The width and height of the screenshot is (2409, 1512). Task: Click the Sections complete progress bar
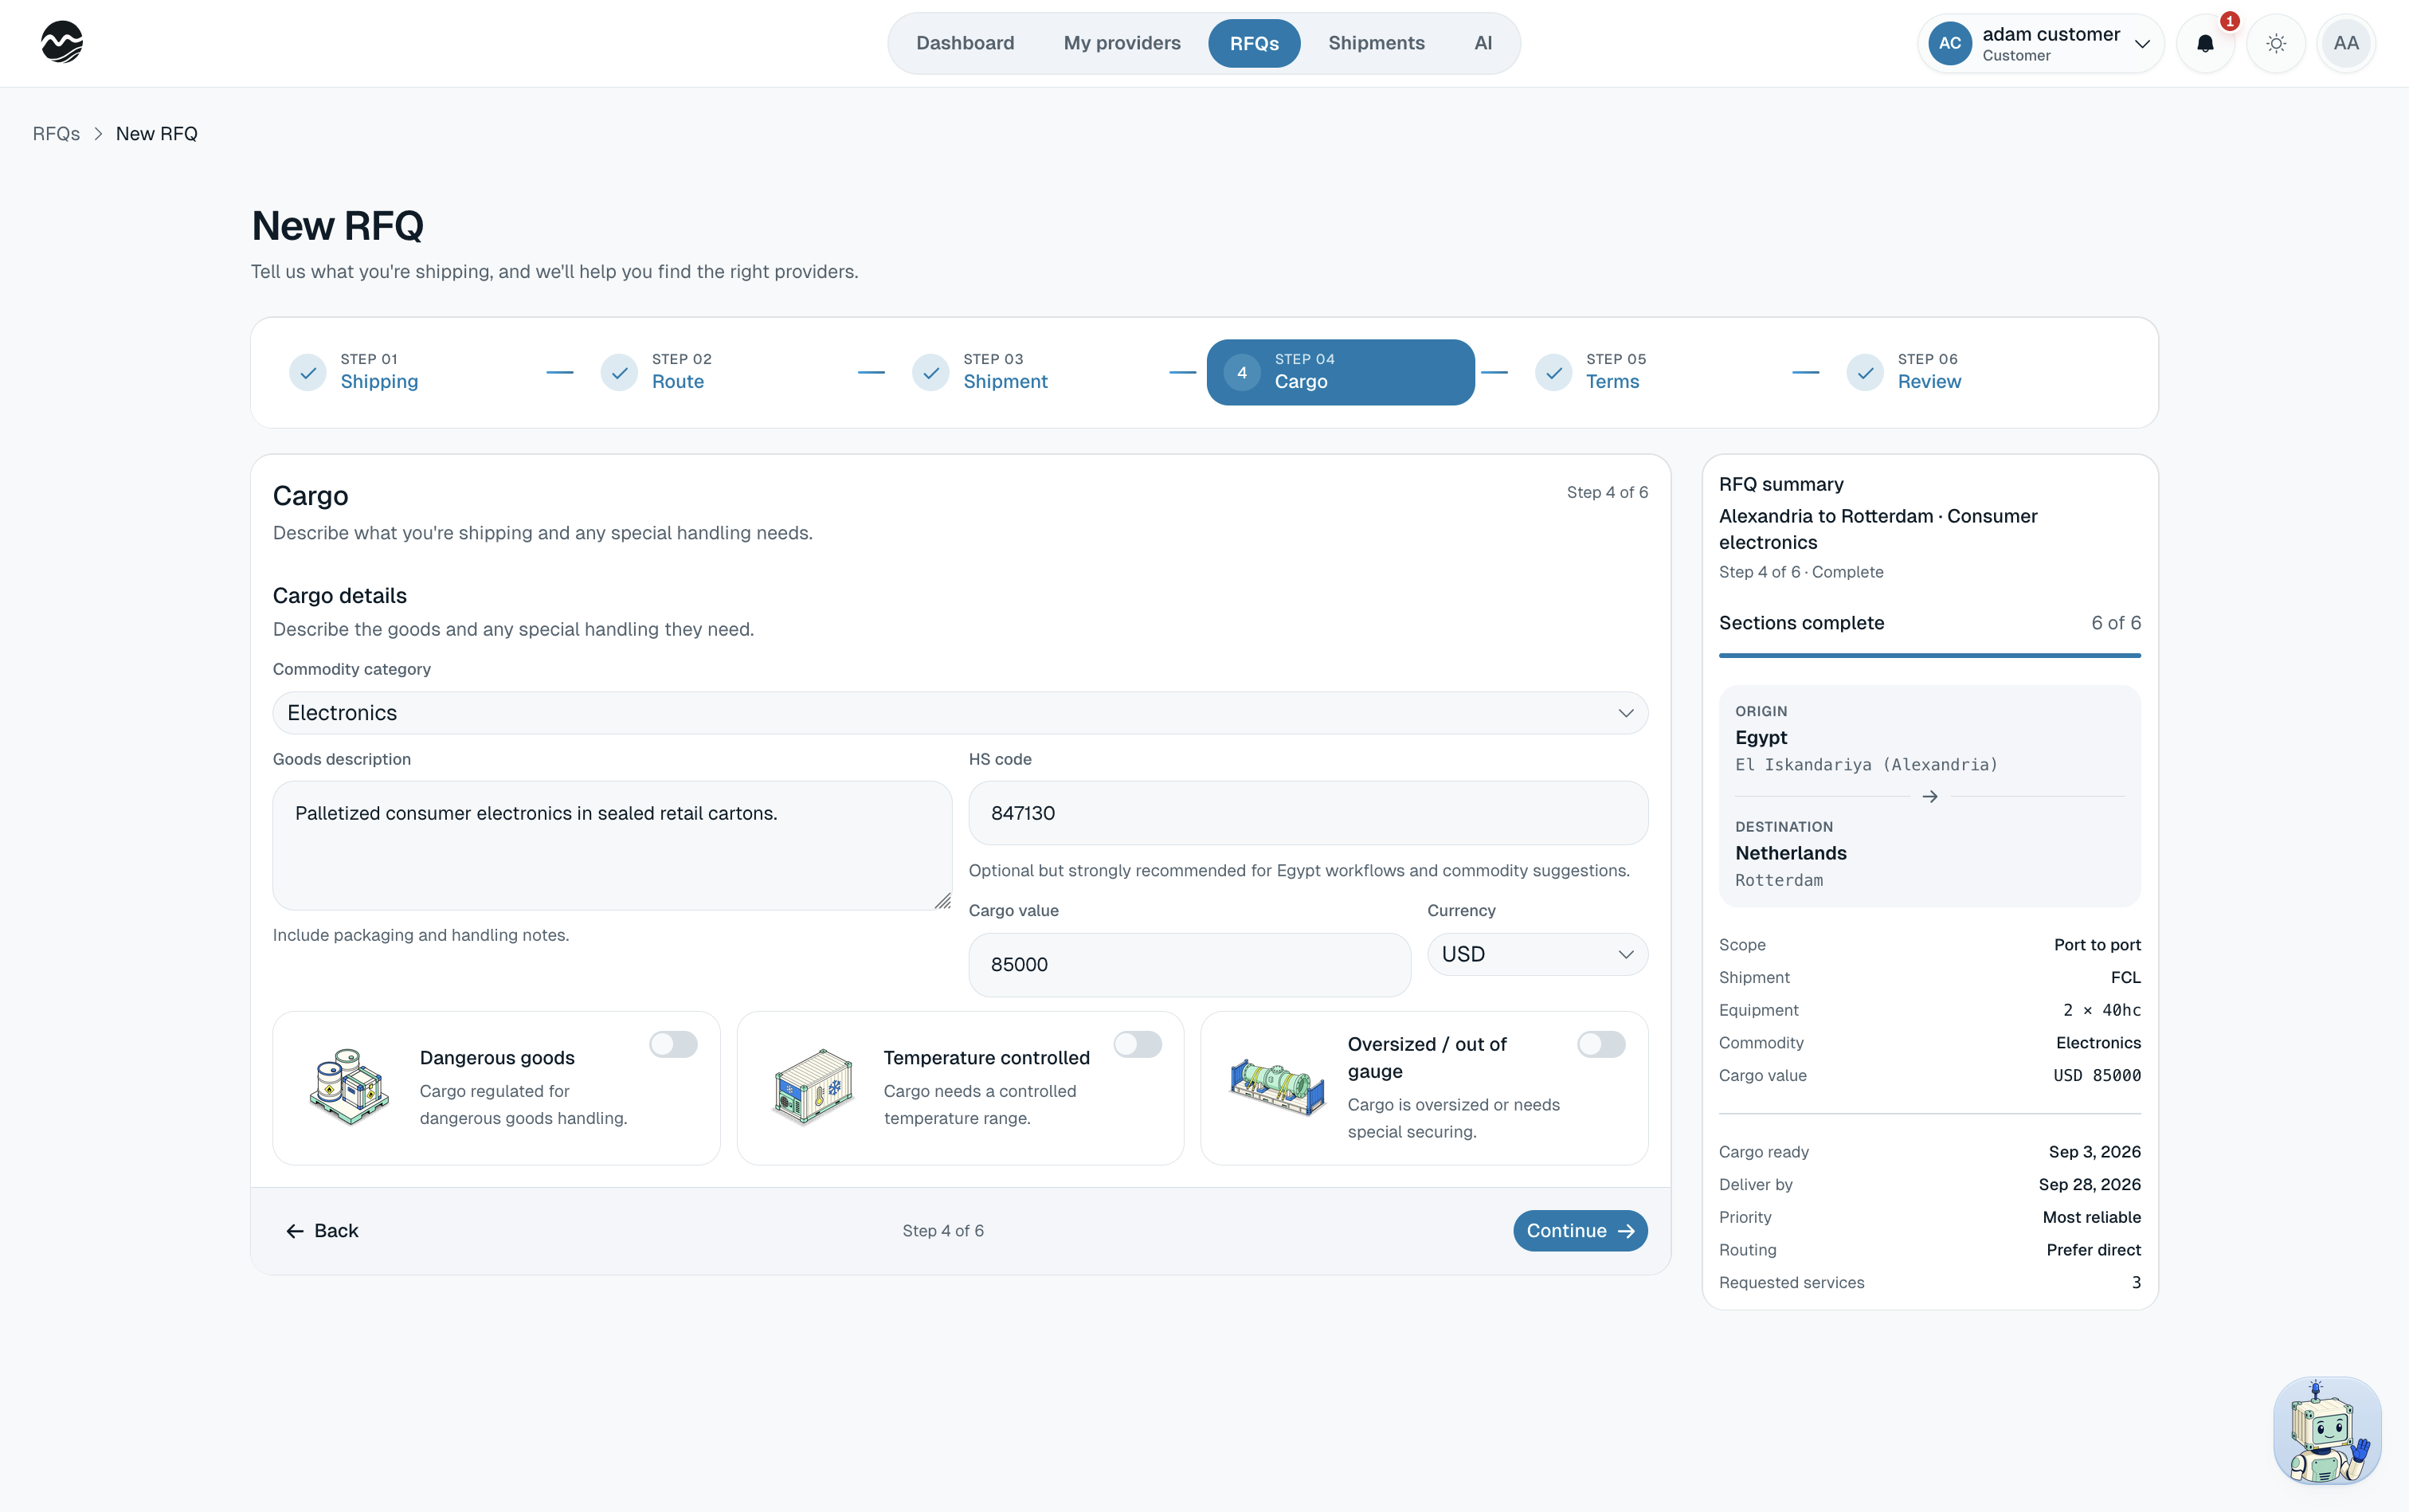pyautogui.click(x=1929, y=656)
